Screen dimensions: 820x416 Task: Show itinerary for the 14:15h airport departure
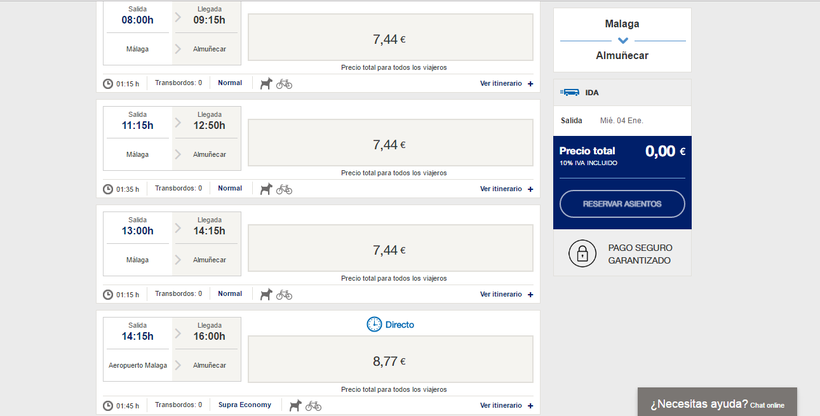[506, 405]
